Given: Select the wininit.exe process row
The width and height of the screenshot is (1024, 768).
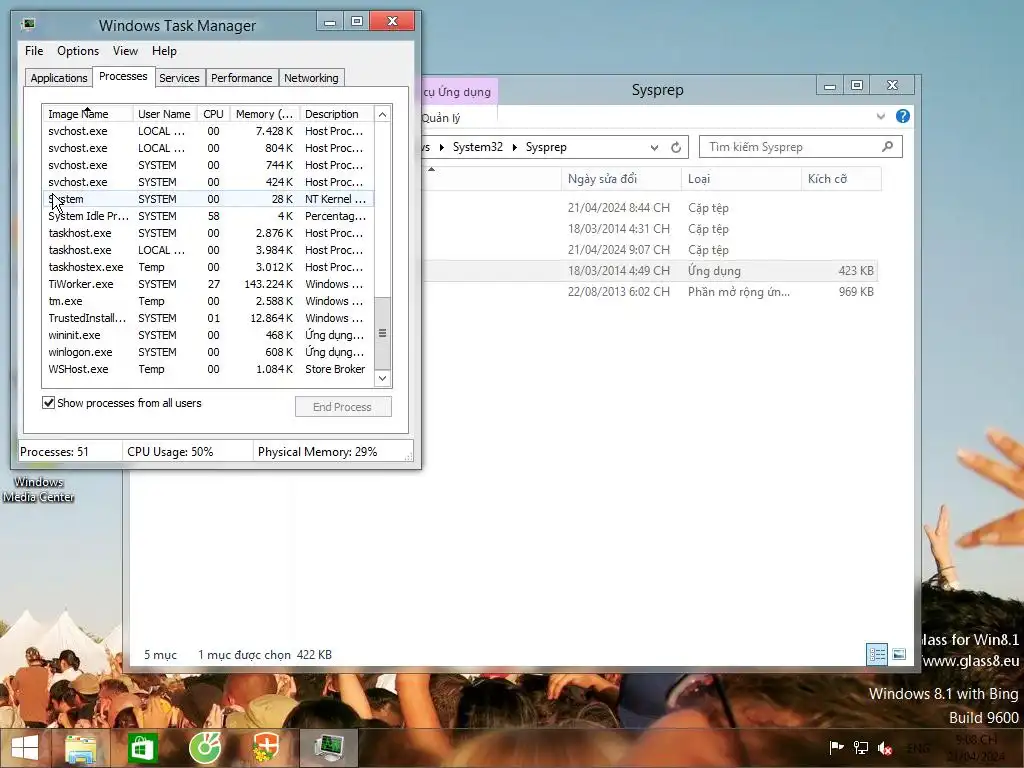Looking at the screenshot, I should coord(208,335).
